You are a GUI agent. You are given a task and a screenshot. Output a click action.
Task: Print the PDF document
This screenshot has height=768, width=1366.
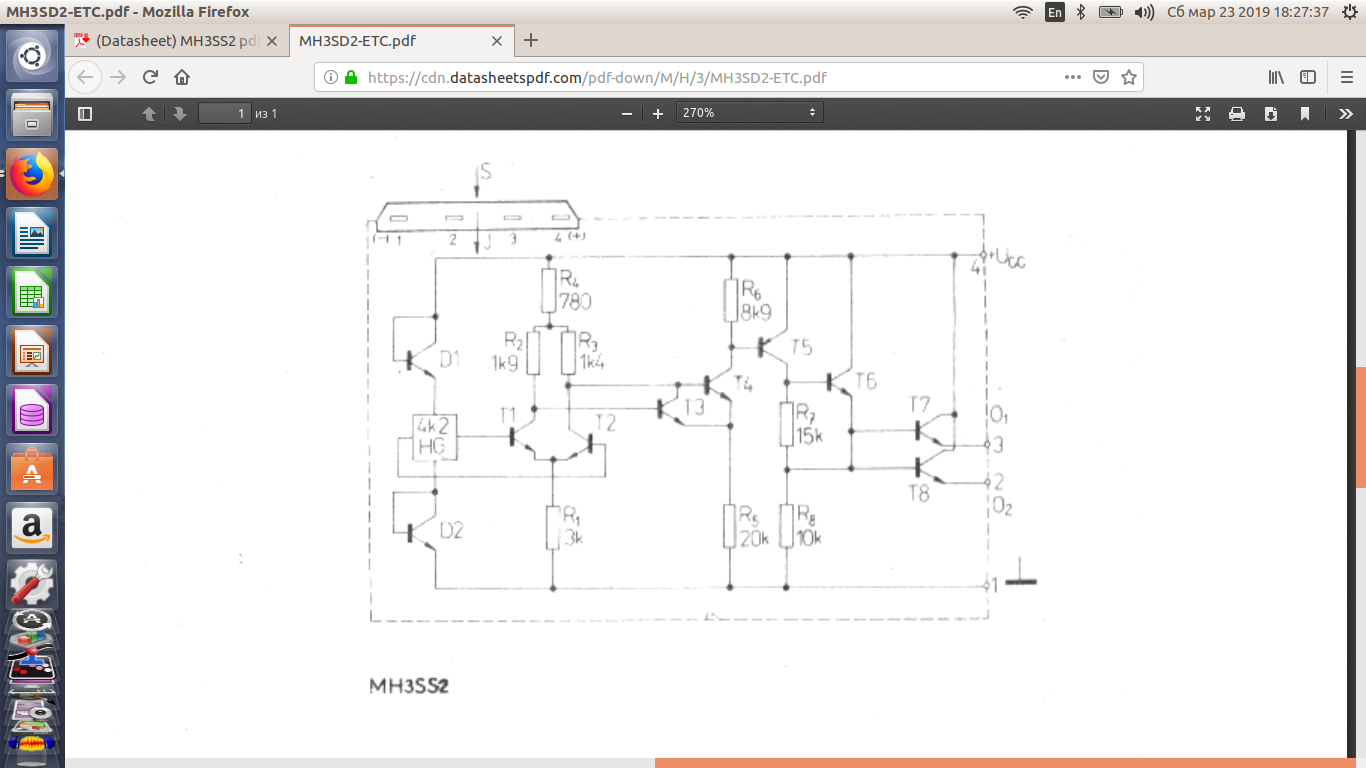1237,114
